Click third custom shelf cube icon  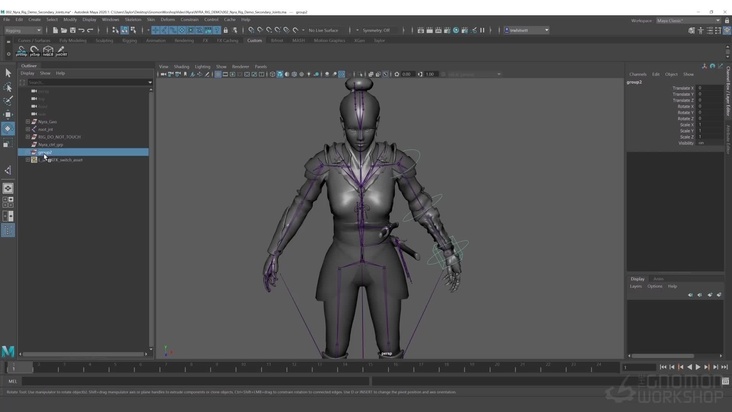48,51
